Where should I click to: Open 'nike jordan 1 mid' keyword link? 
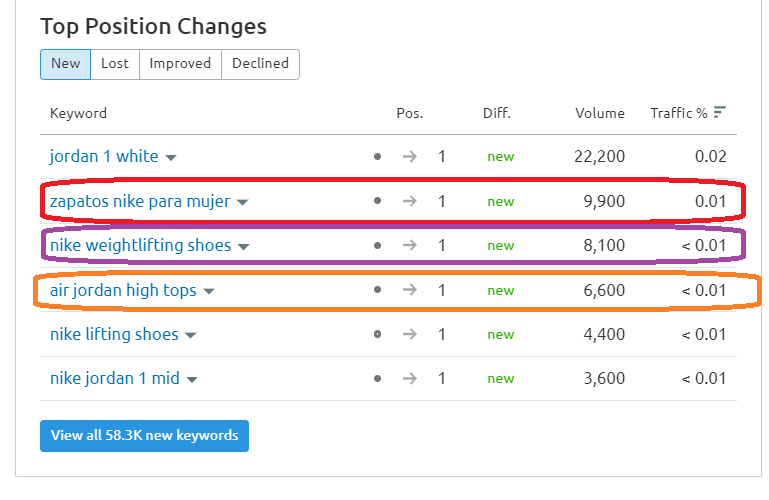click(x=115, y=378)
